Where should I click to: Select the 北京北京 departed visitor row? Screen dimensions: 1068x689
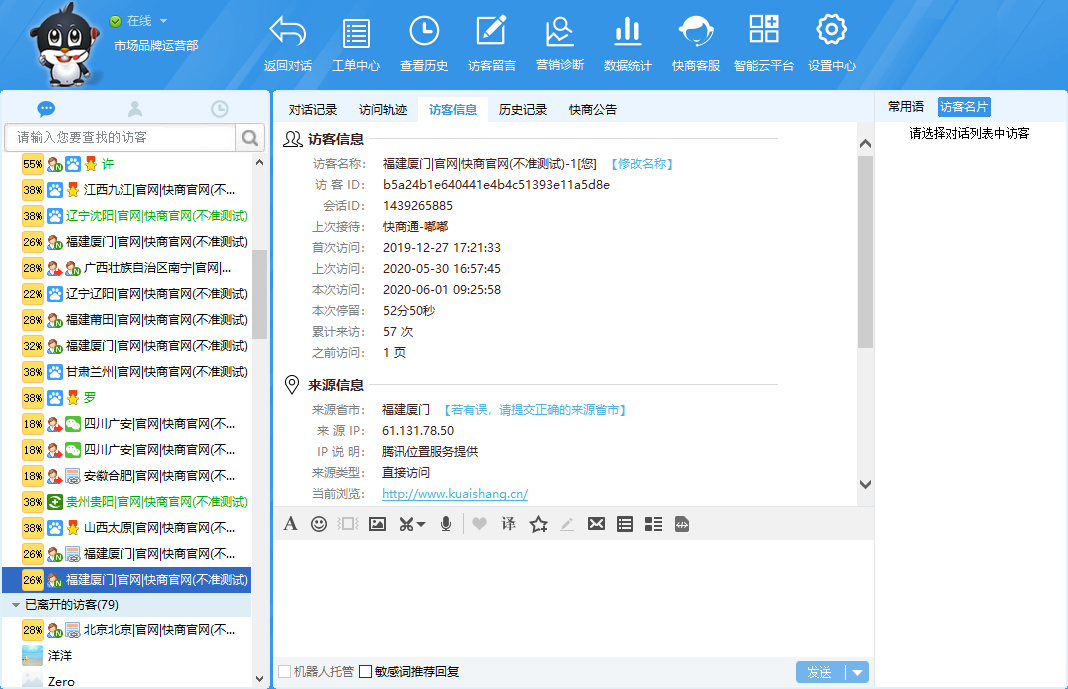(127, 630)
